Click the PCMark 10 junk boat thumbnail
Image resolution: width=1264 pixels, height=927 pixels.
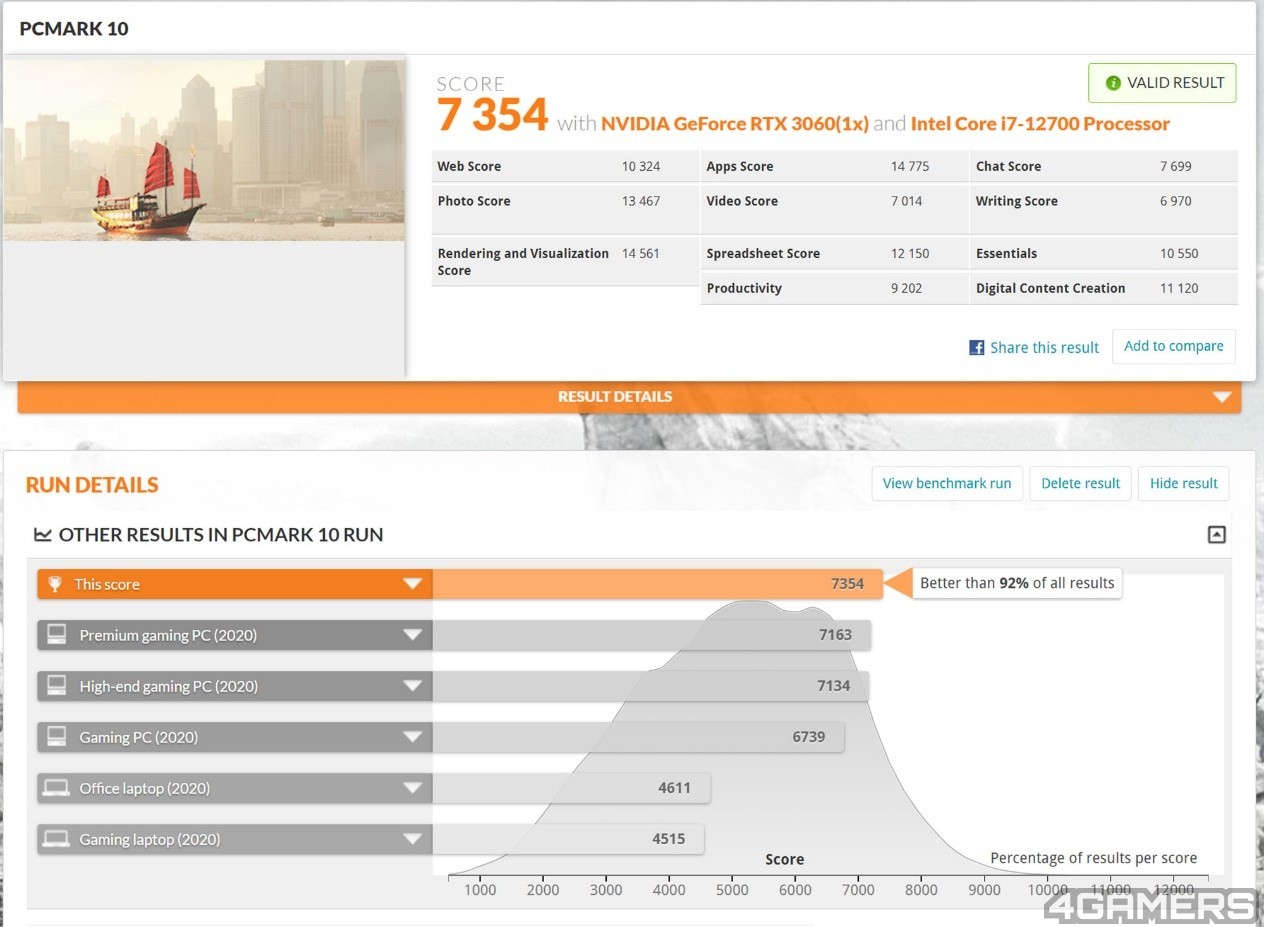pos(204,150)
